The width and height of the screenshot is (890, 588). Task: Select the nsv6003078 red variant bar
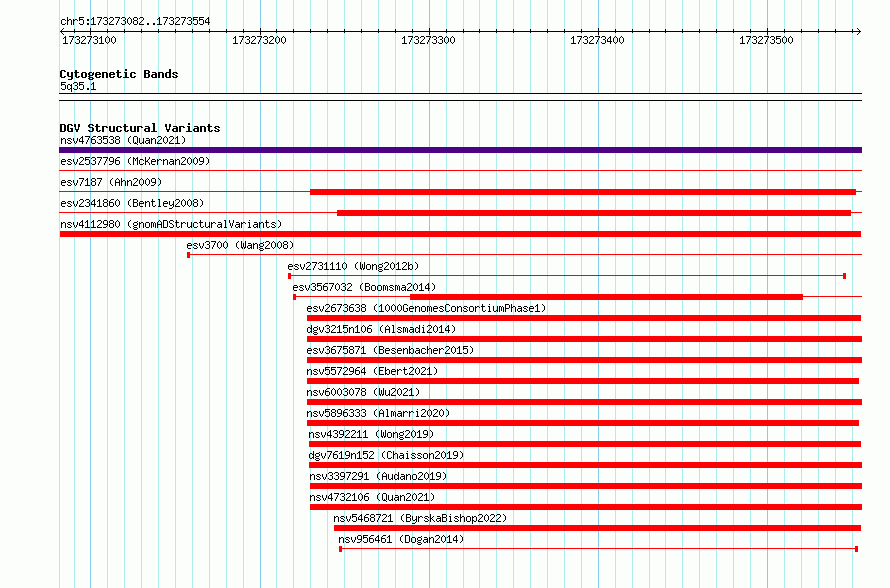pyautogui.click(x=585, y=402)
